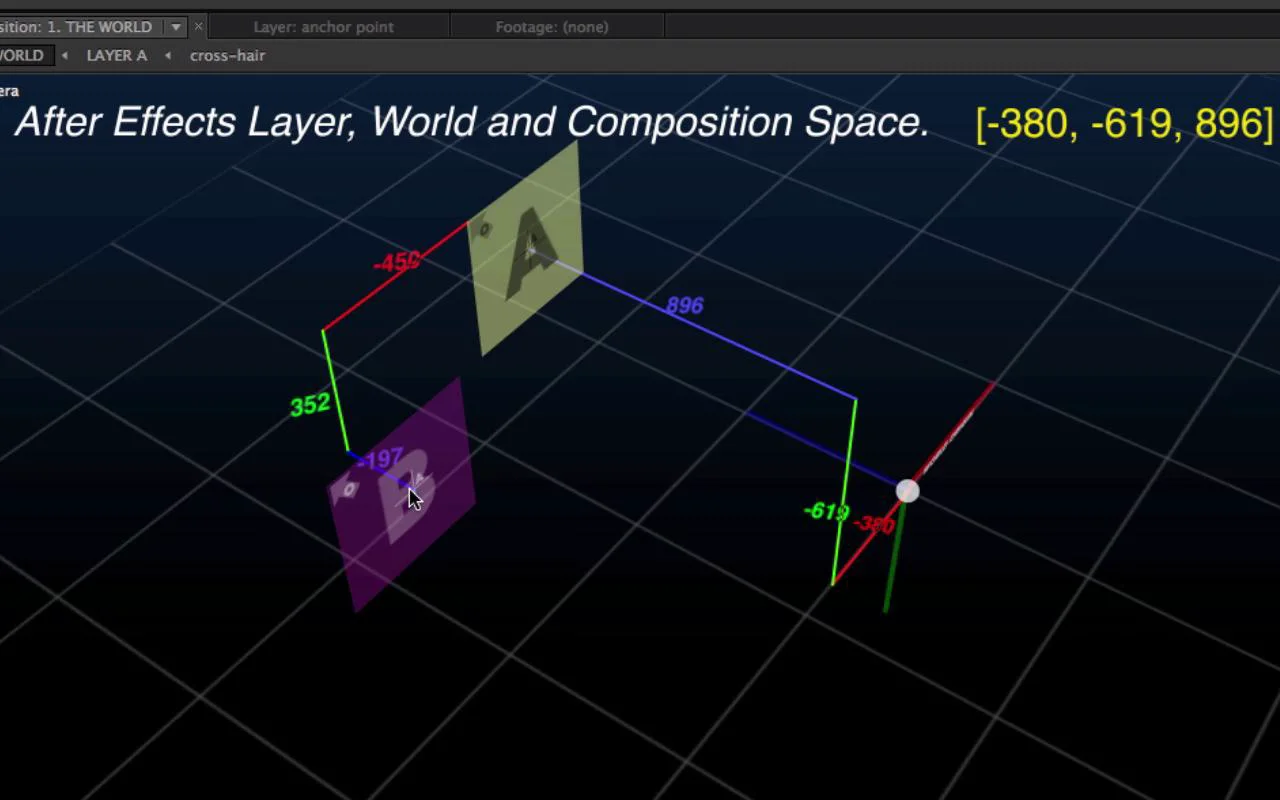Click the red -456 distance label

coord(396,262)
